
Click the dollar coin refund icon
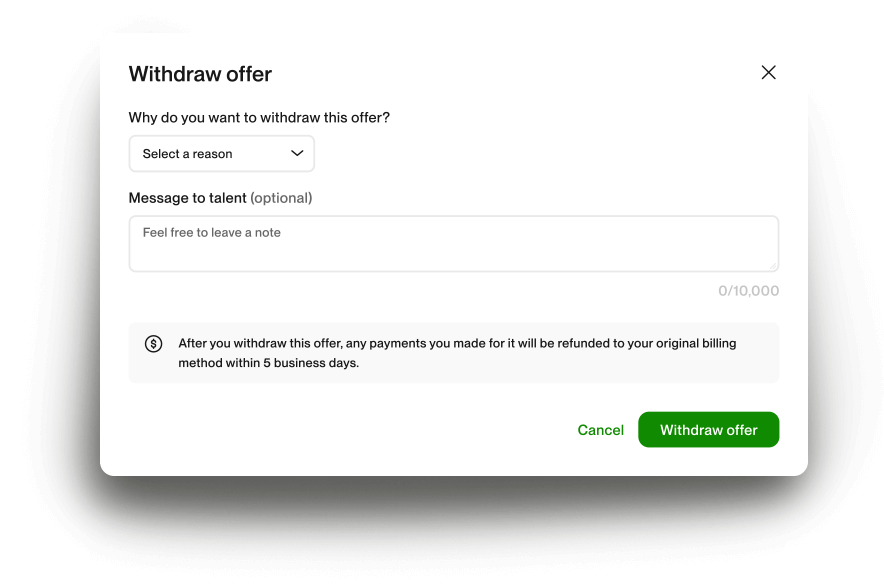point(153,344)
